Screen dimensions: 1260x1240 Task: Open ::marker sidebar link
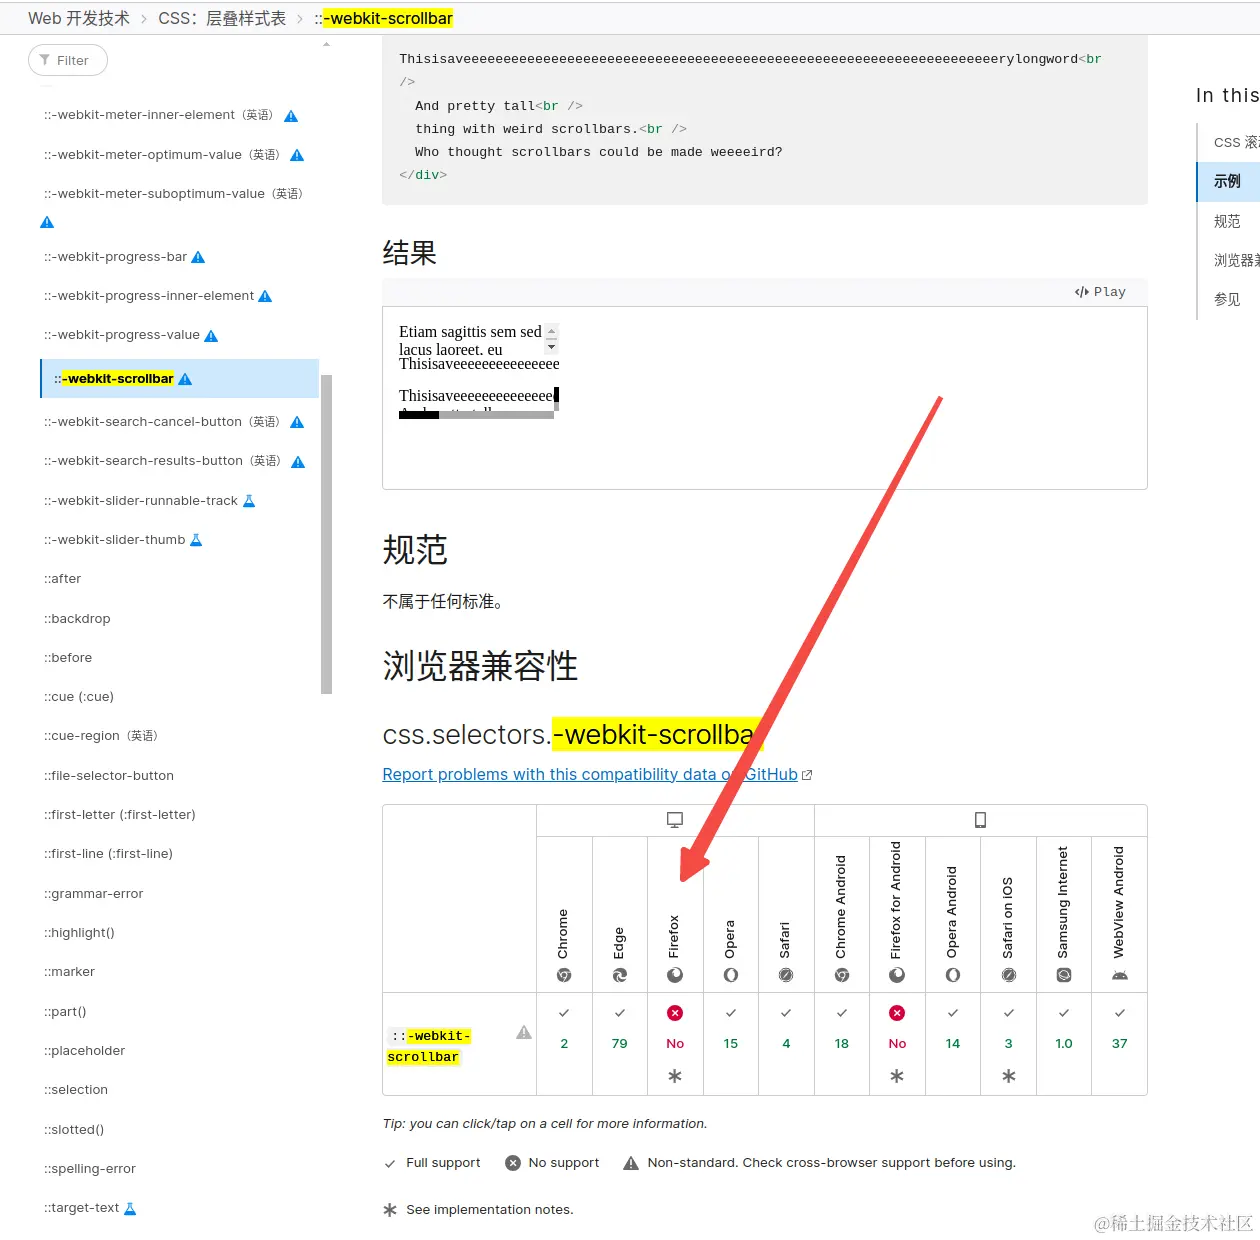tap(69, 972)
